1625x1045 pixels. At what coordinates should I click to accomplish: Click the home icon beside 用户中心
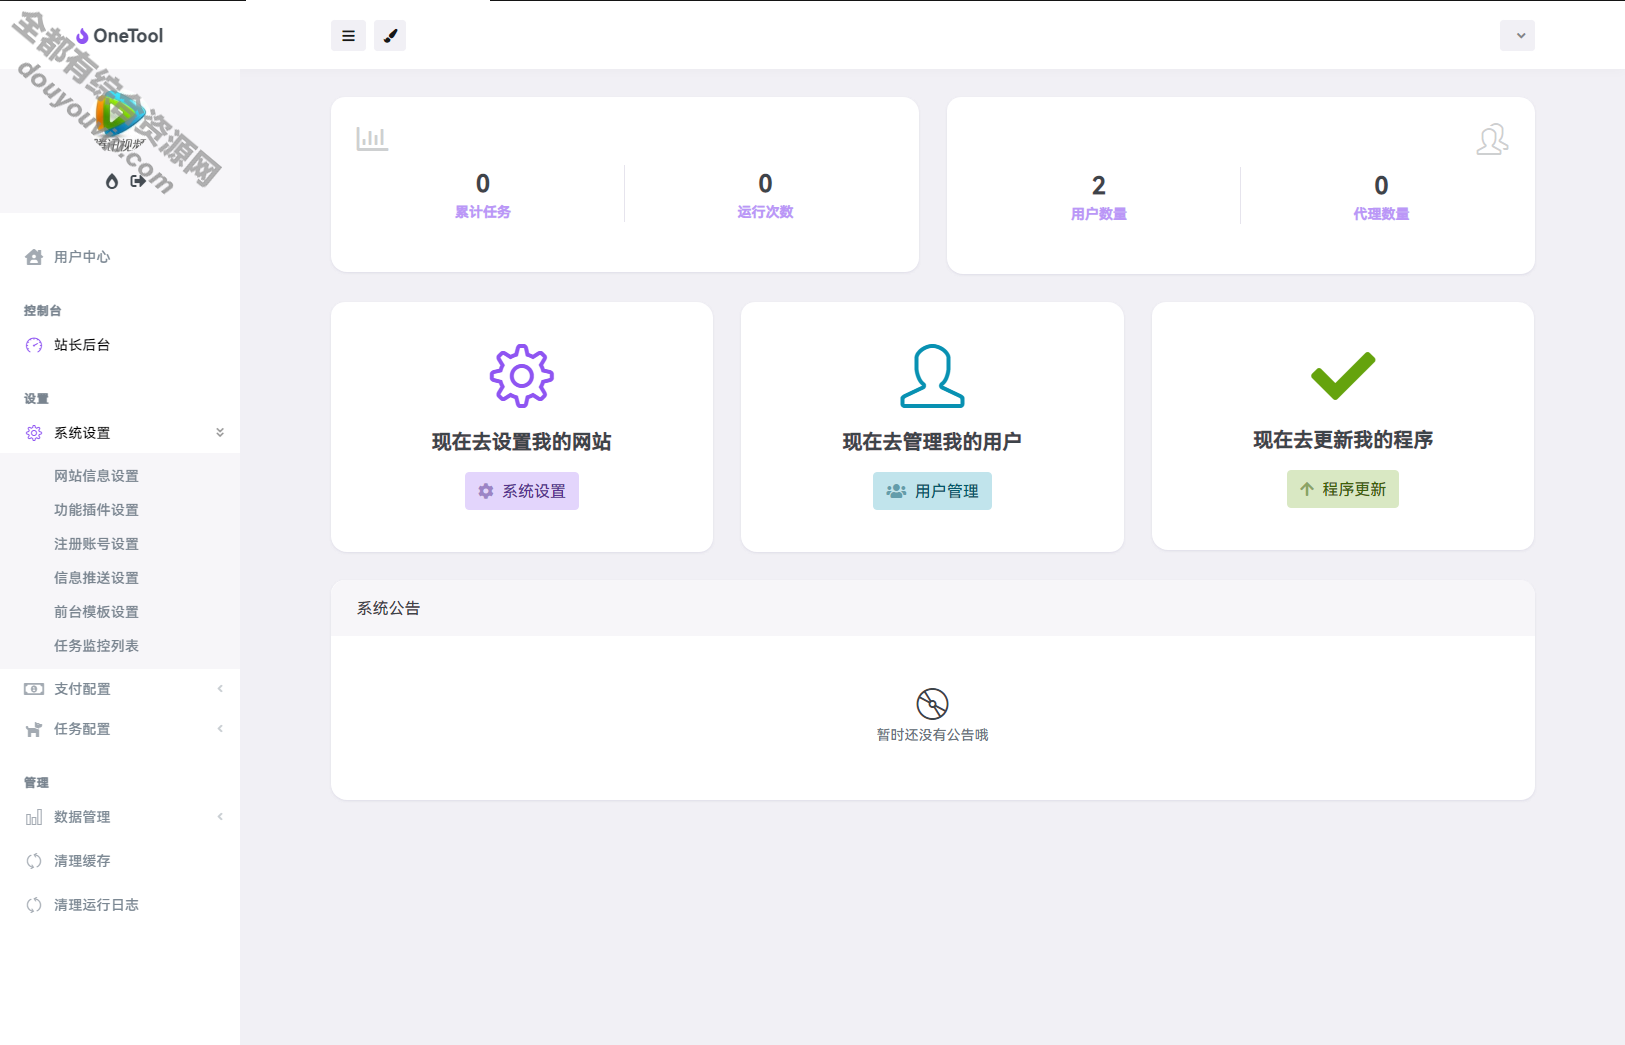[x=34, y=257]
